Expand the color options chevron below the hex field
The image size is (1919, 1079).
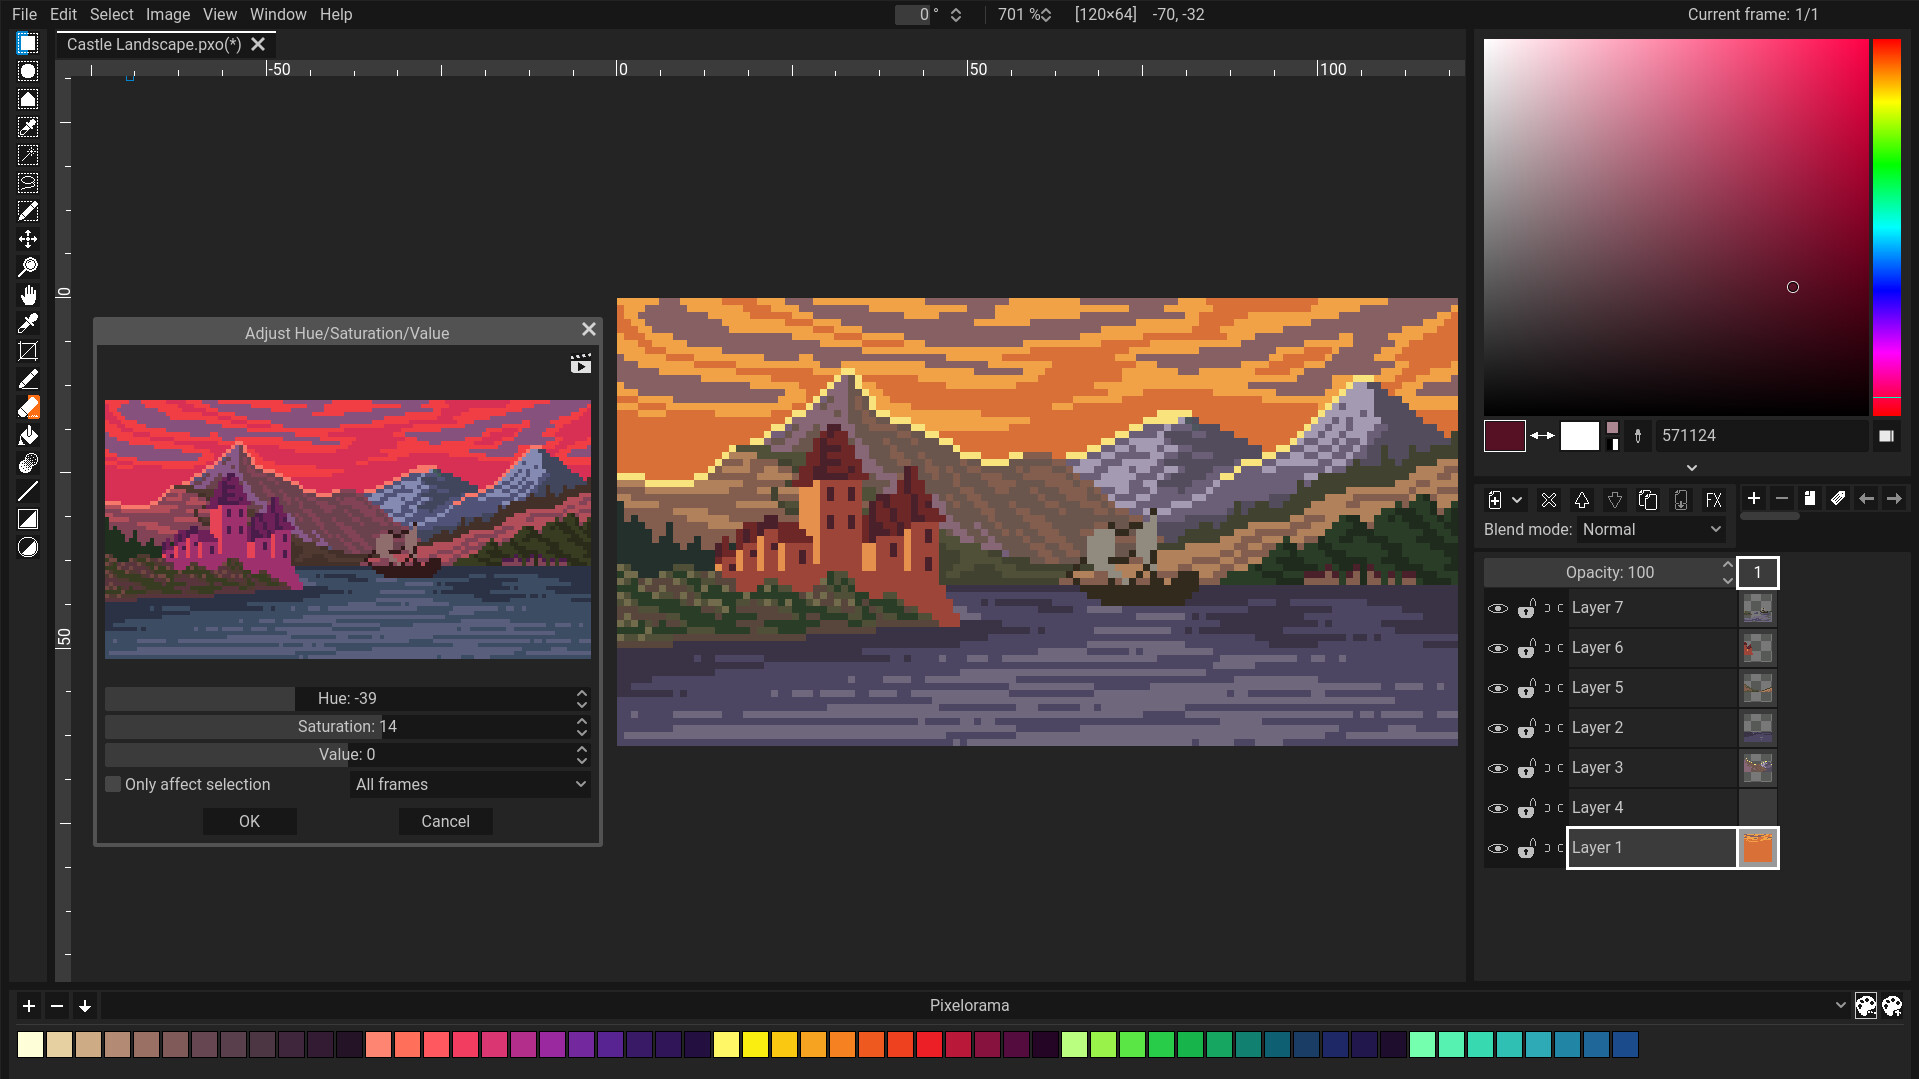point(1691,467)
